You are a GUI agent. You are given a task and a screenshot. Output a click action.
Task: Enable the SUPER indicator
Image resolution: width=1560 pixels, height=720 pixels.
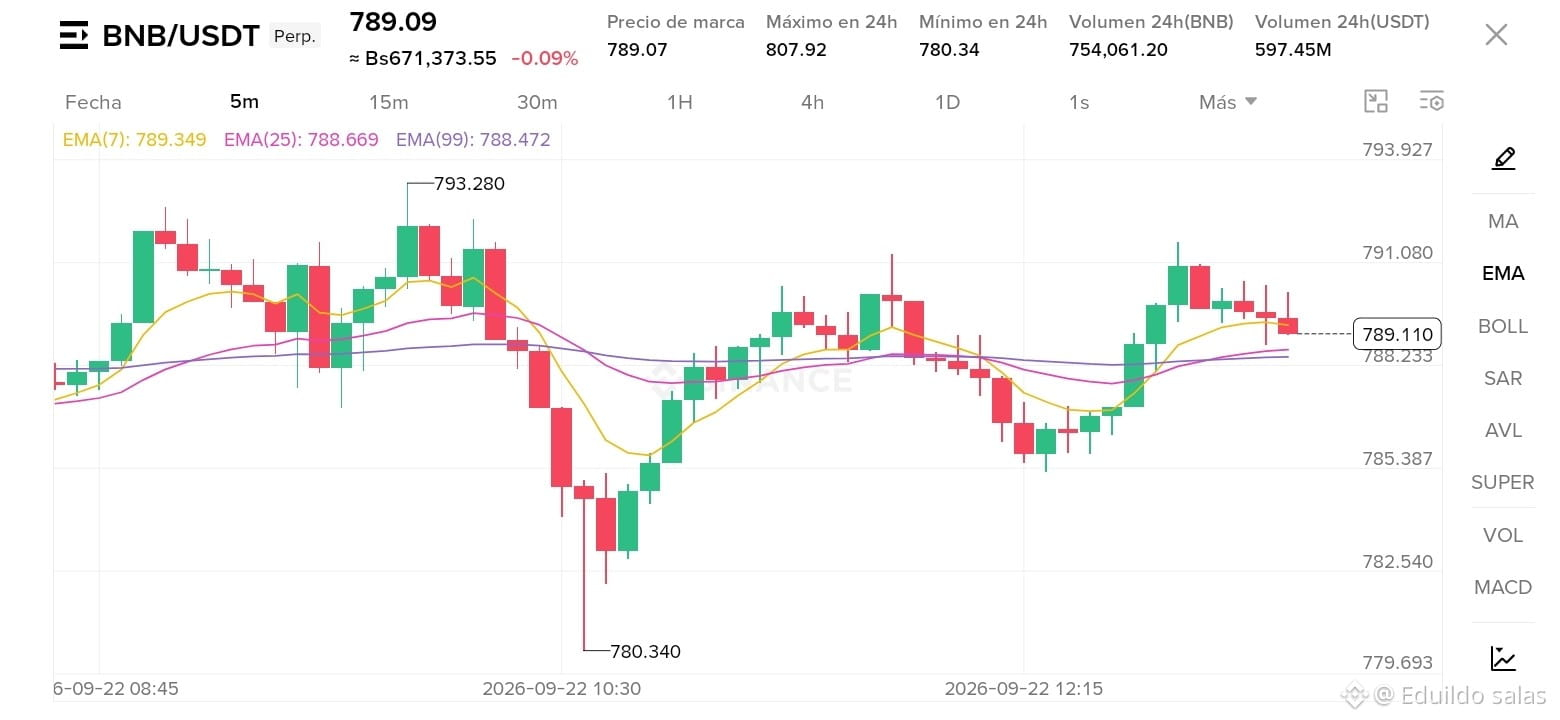[x=1503, y=482]
